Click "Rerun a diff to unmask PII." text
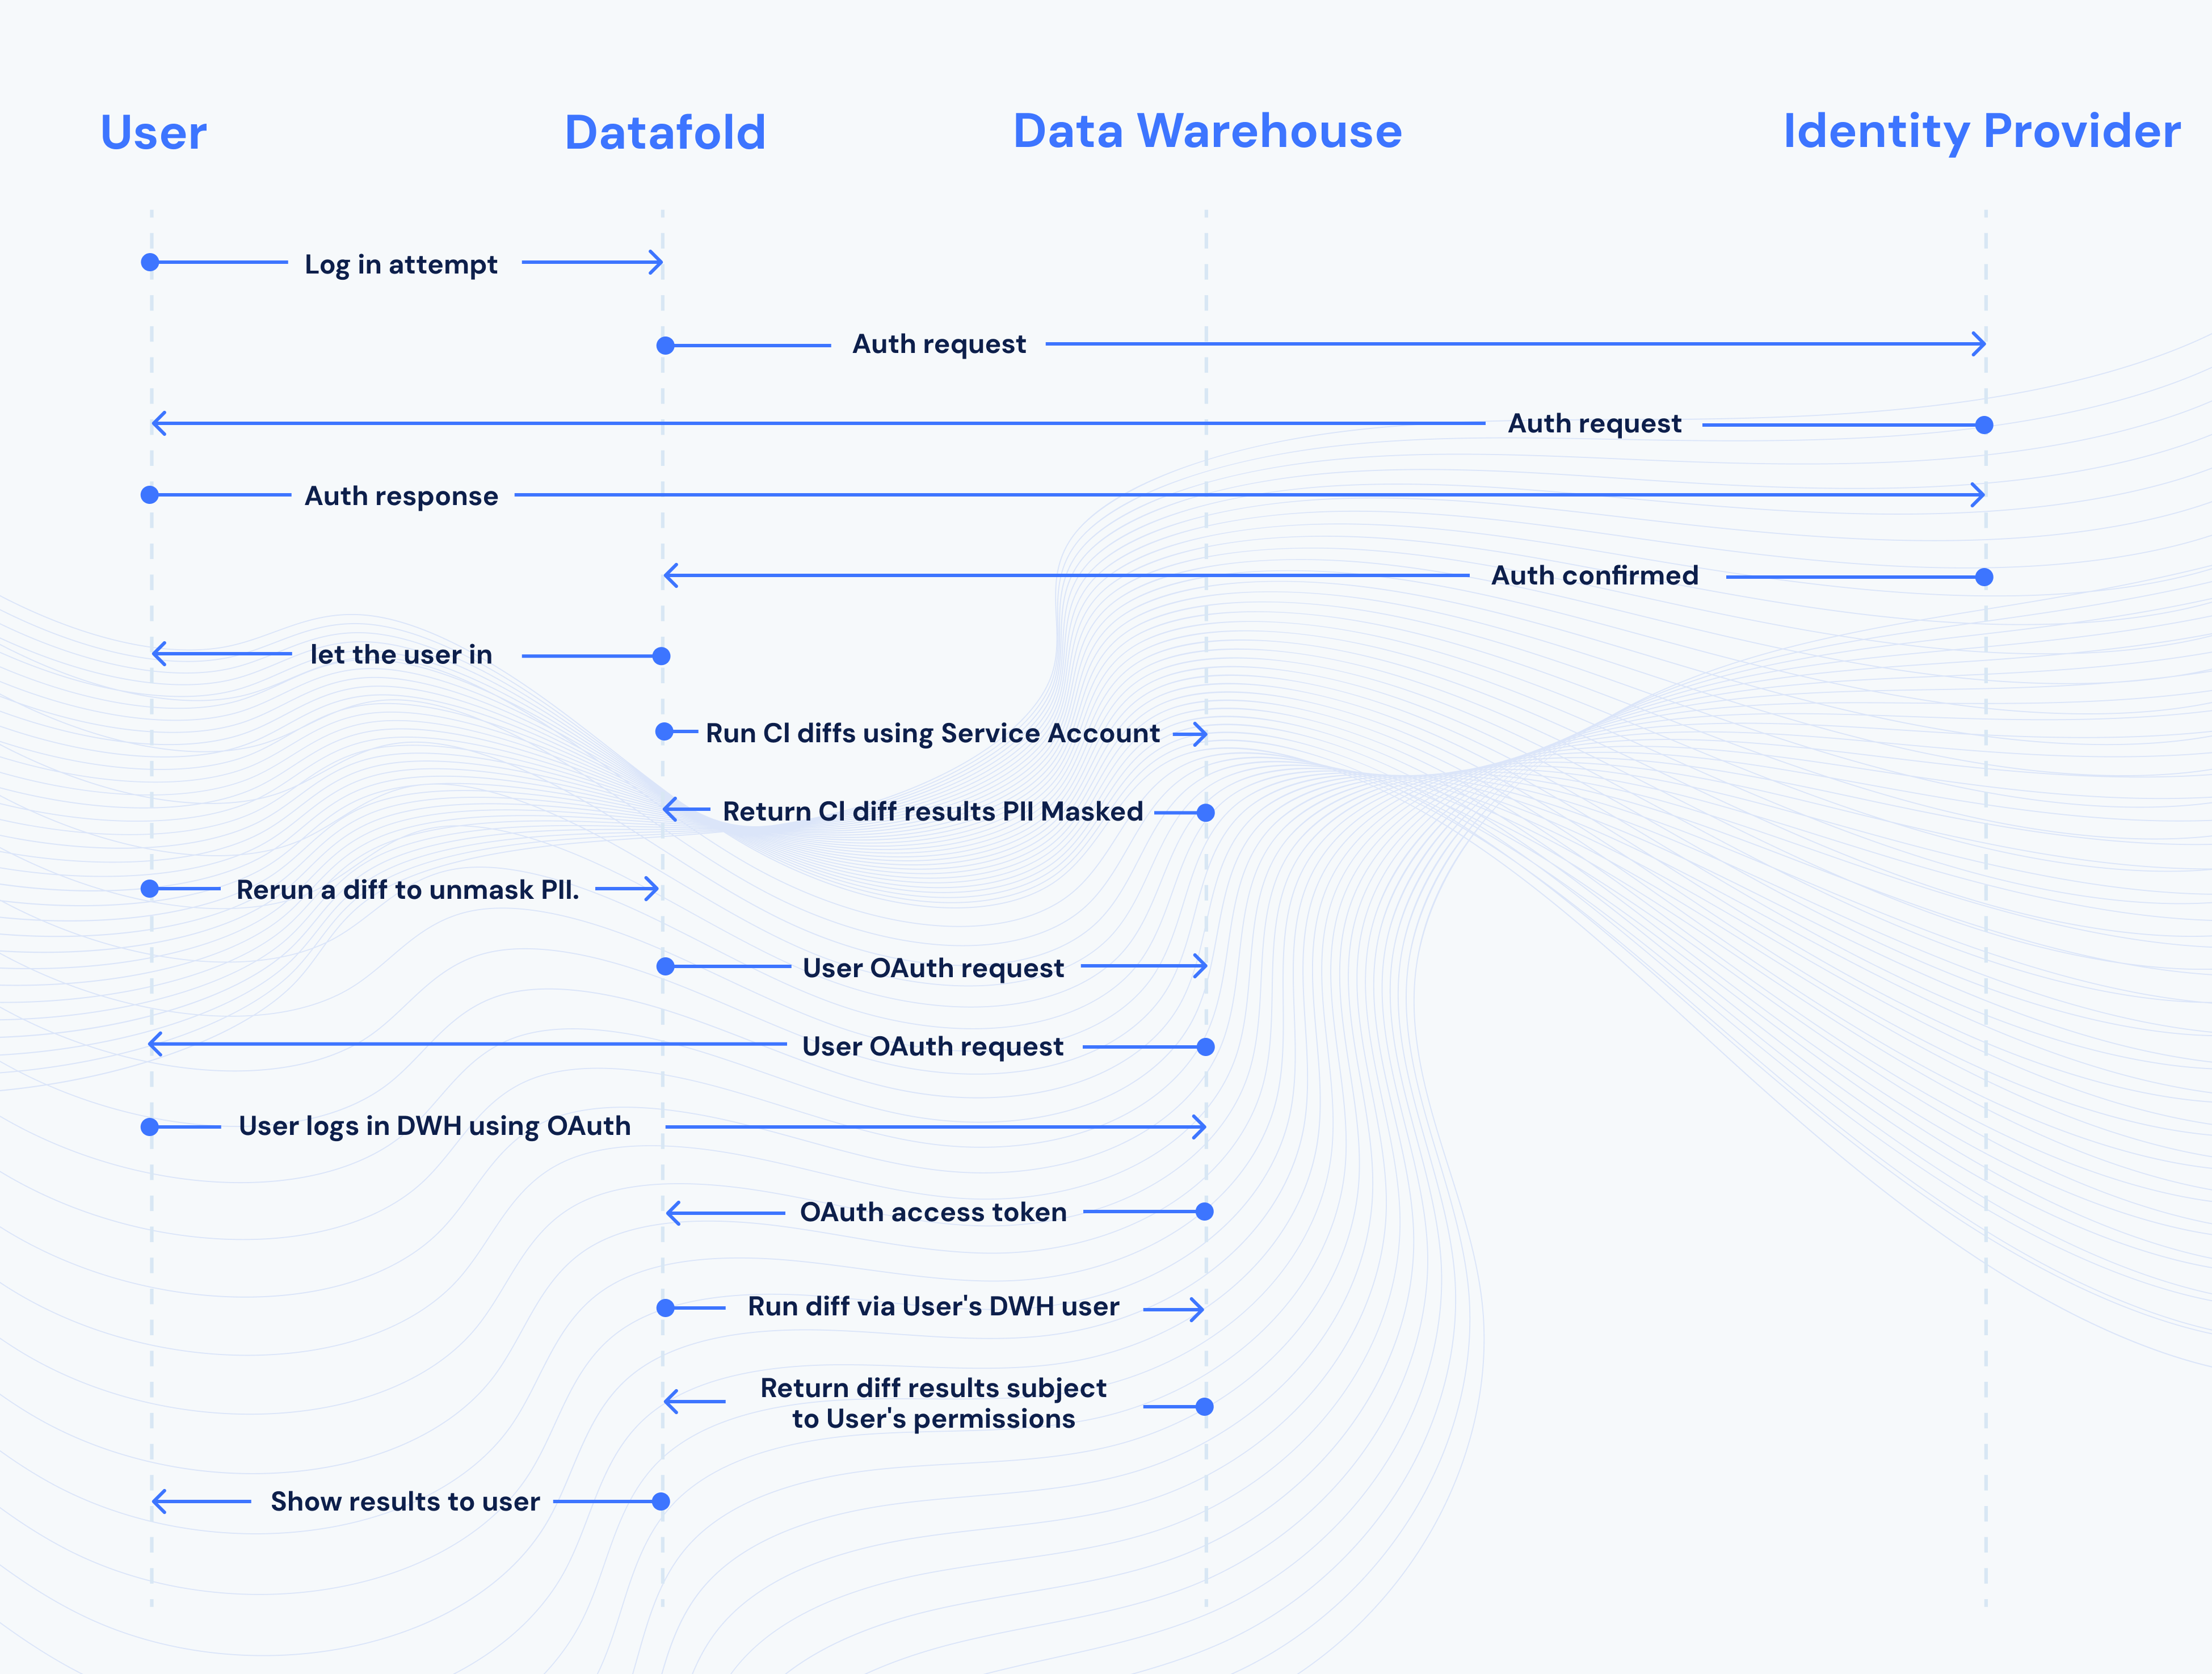The height and width of the screenshot is (1674, 2212). coord(408,890)
